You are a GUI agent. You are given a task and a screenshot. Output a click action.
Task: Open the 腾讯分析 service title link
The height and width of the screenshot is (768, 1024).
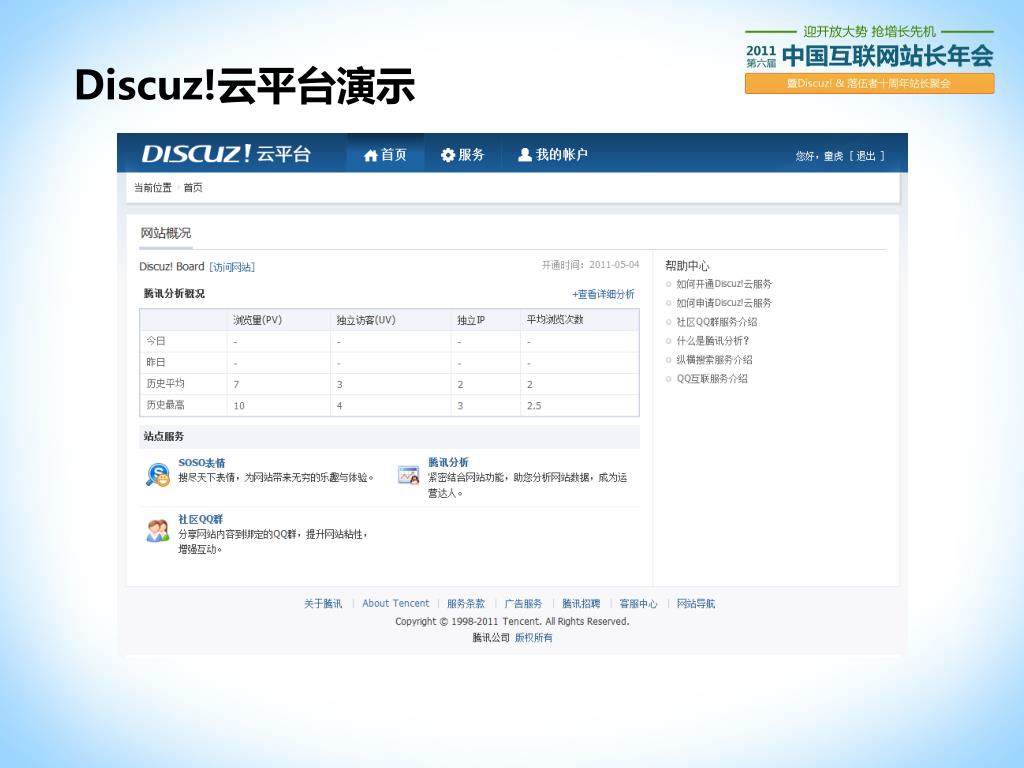tap(449, 462)
